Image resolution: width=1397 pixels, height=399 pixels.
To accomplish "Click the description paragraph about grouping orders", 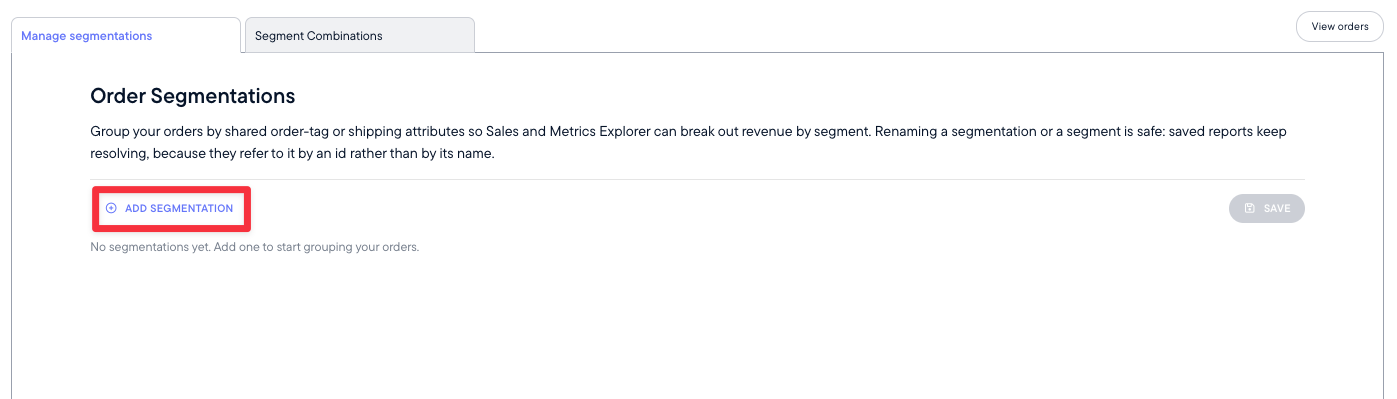I will tap(696, 143).
